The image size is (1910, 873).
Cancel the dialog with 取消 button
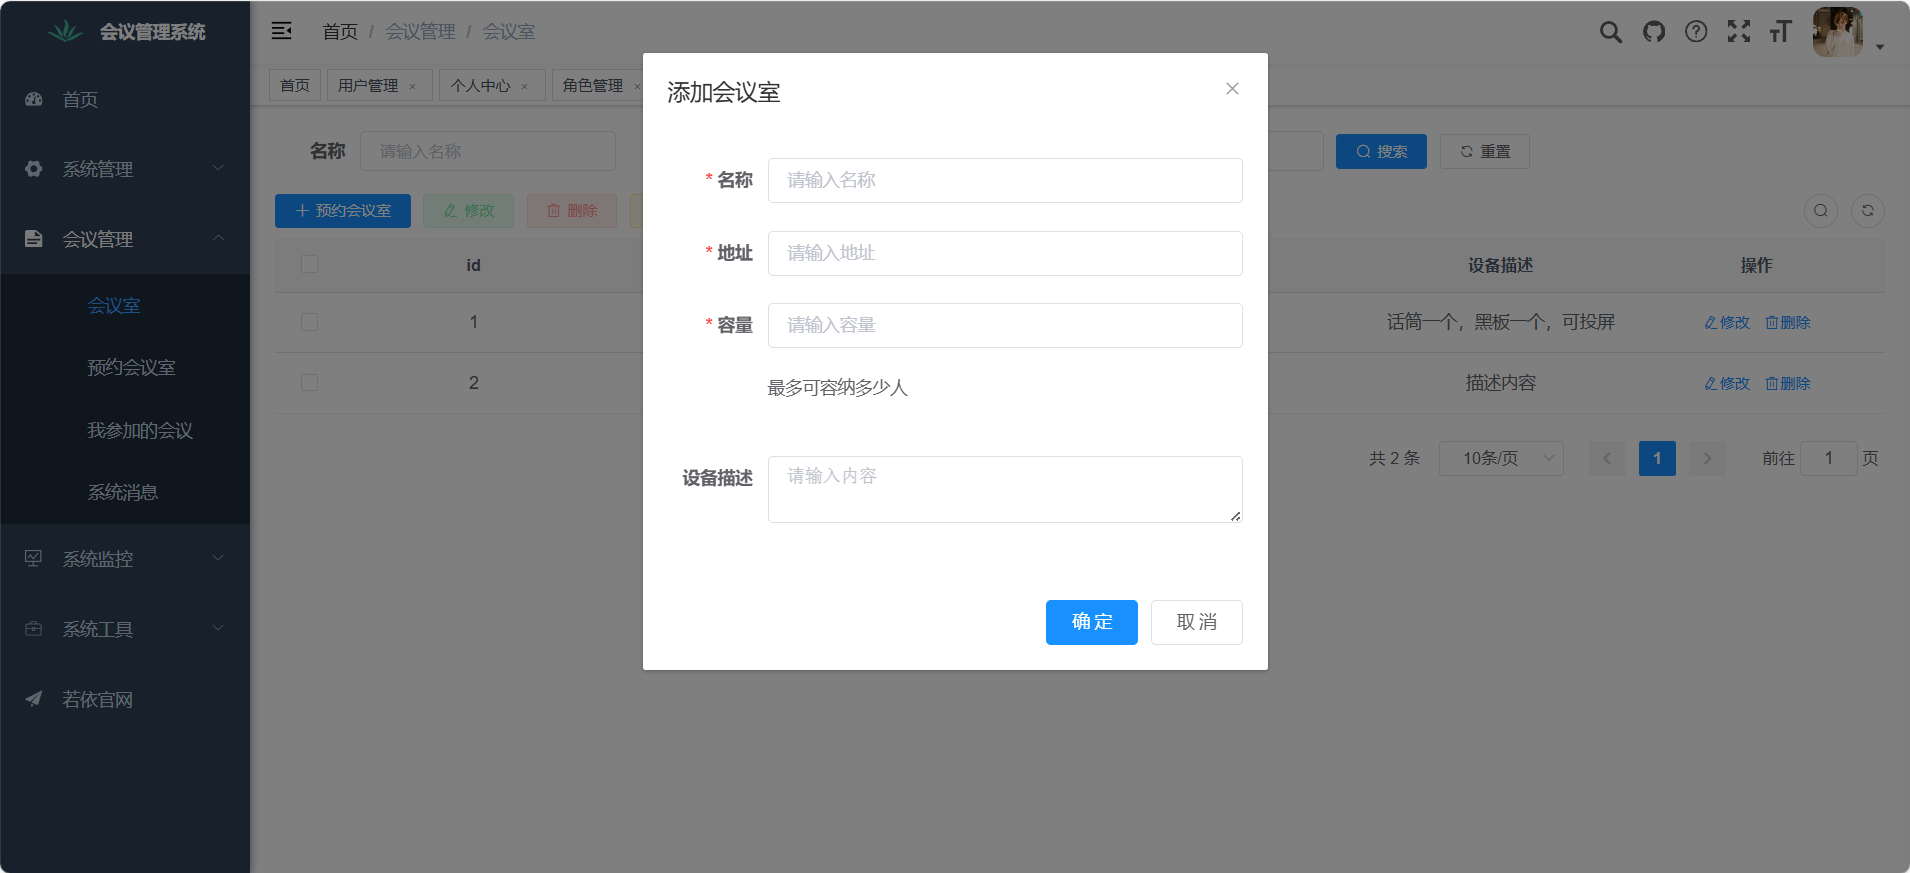1197,622
